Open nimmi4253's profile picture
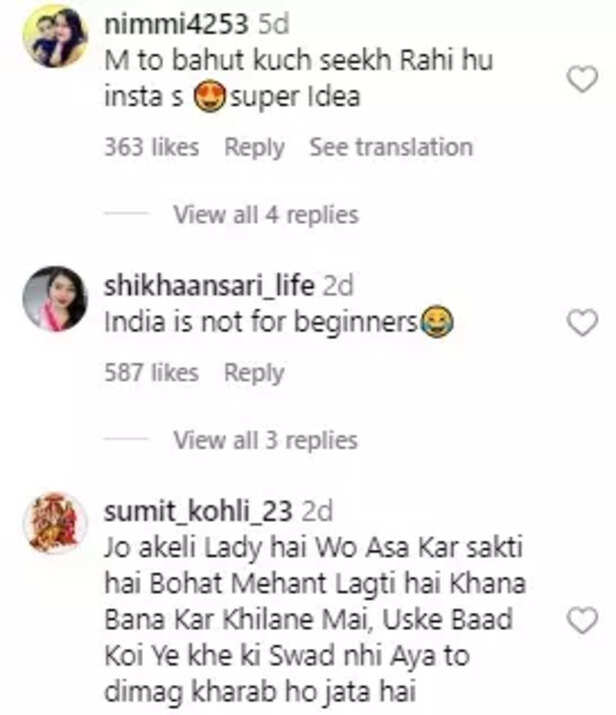616x715 pixels. click(55, 37)
